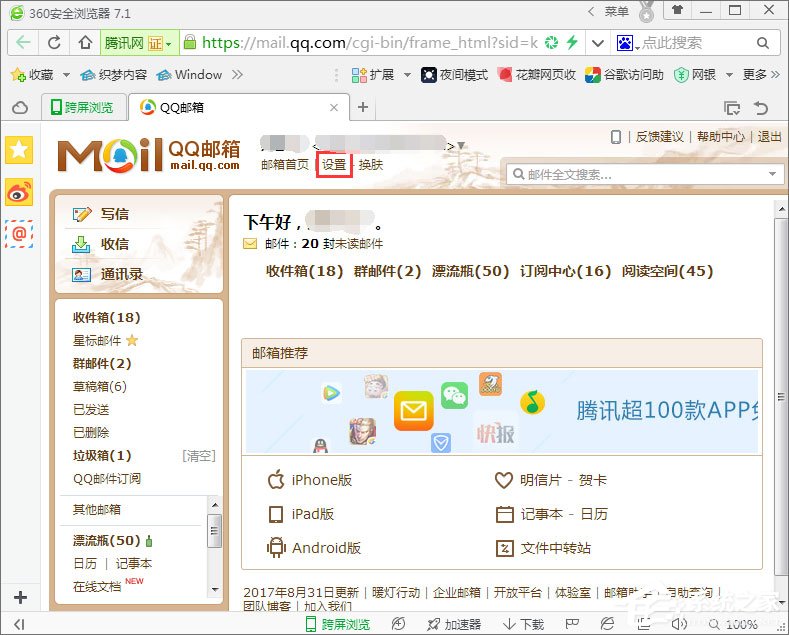Click the sound speaker icon in status bar
The height and width of the screenshot is (635, 789).
click(679, 624)
